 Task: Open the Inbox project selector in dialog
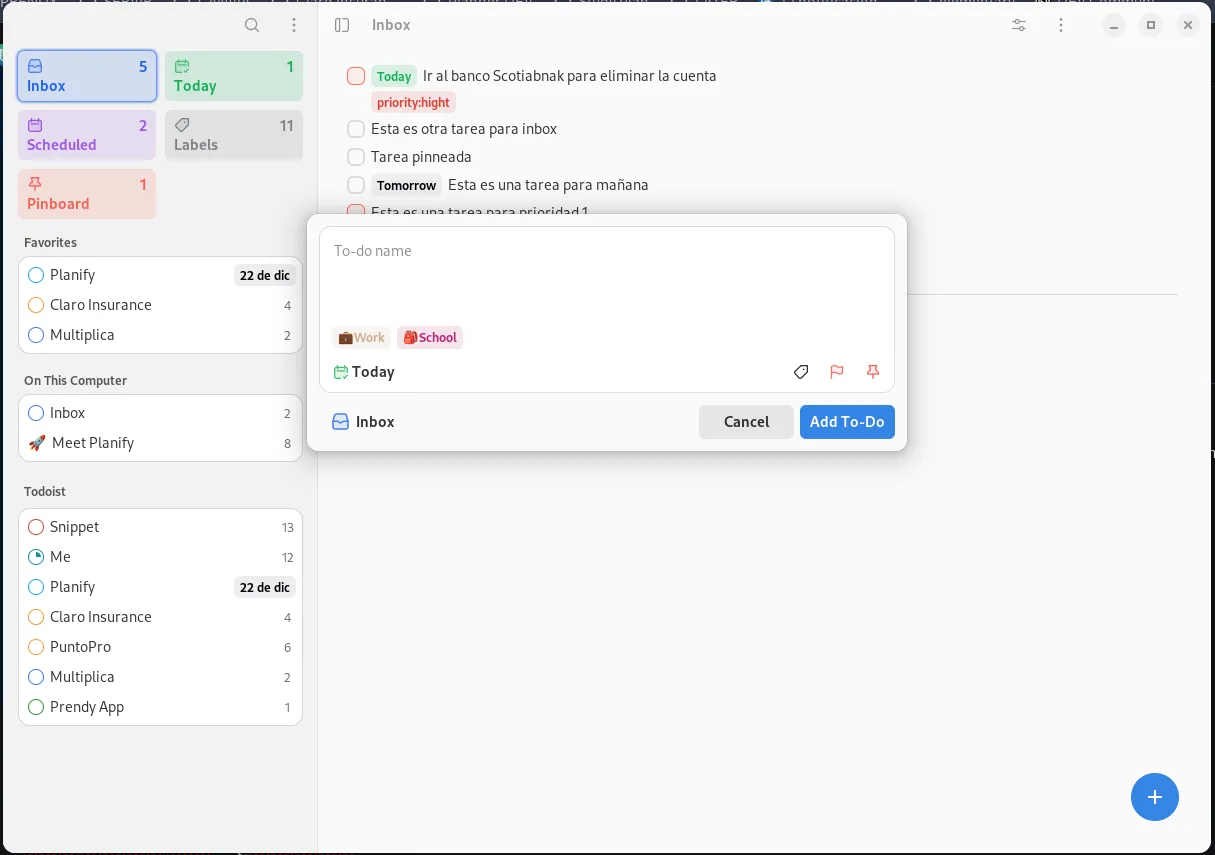point(363,422)
